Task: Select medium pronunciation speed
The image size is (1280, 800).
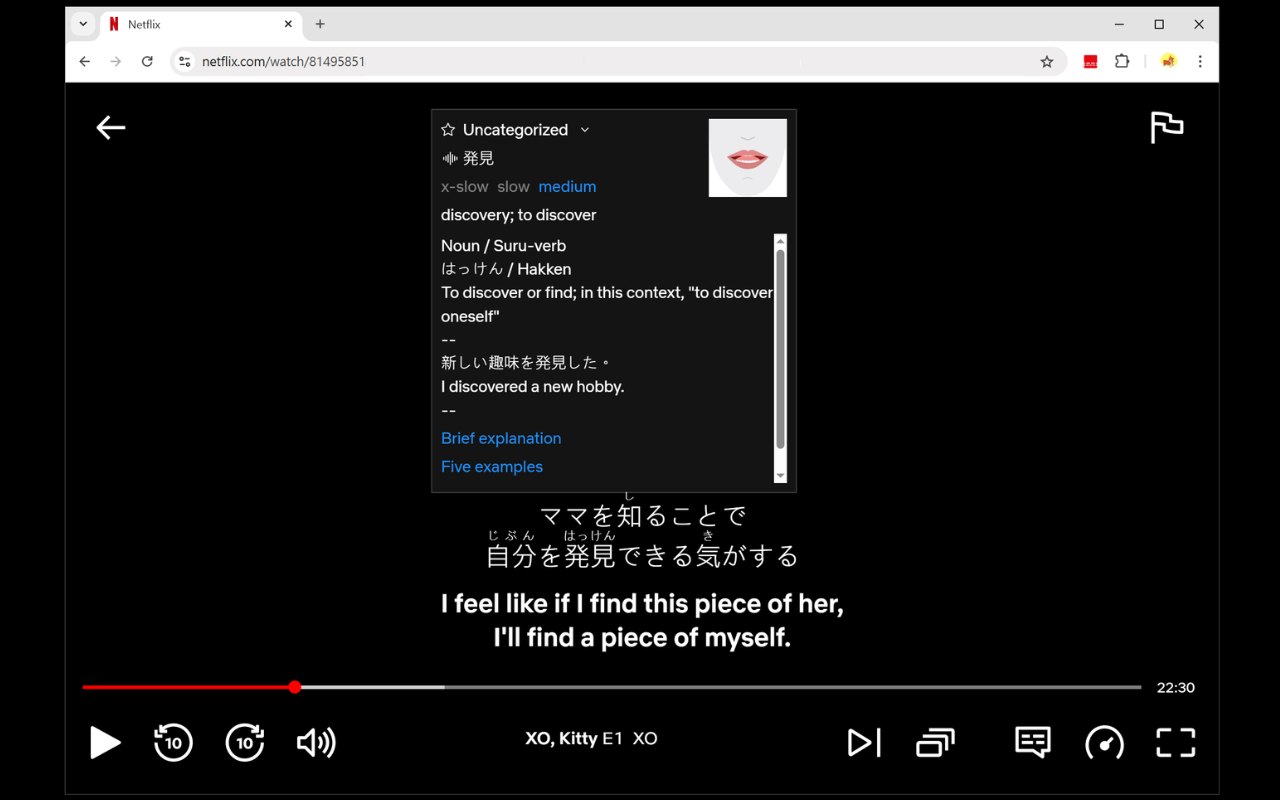Action: tap(567, 187)
